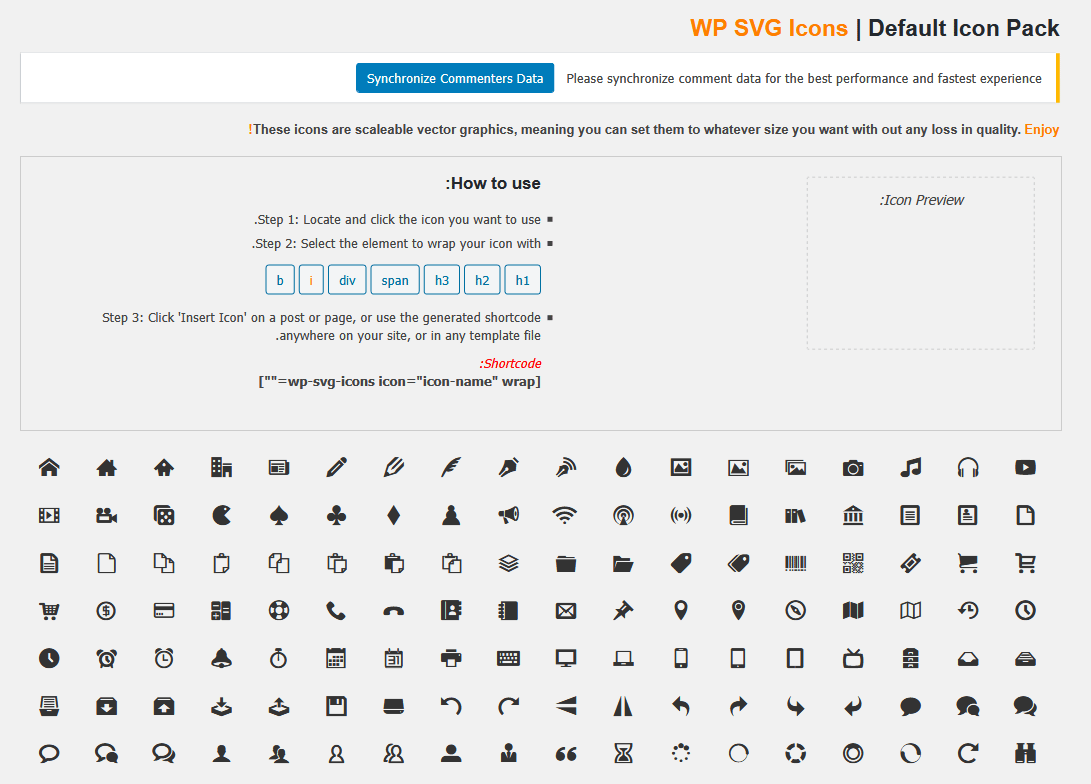Choose the div wrap element button
The image size is (1091, 784).
click(347, 280)
